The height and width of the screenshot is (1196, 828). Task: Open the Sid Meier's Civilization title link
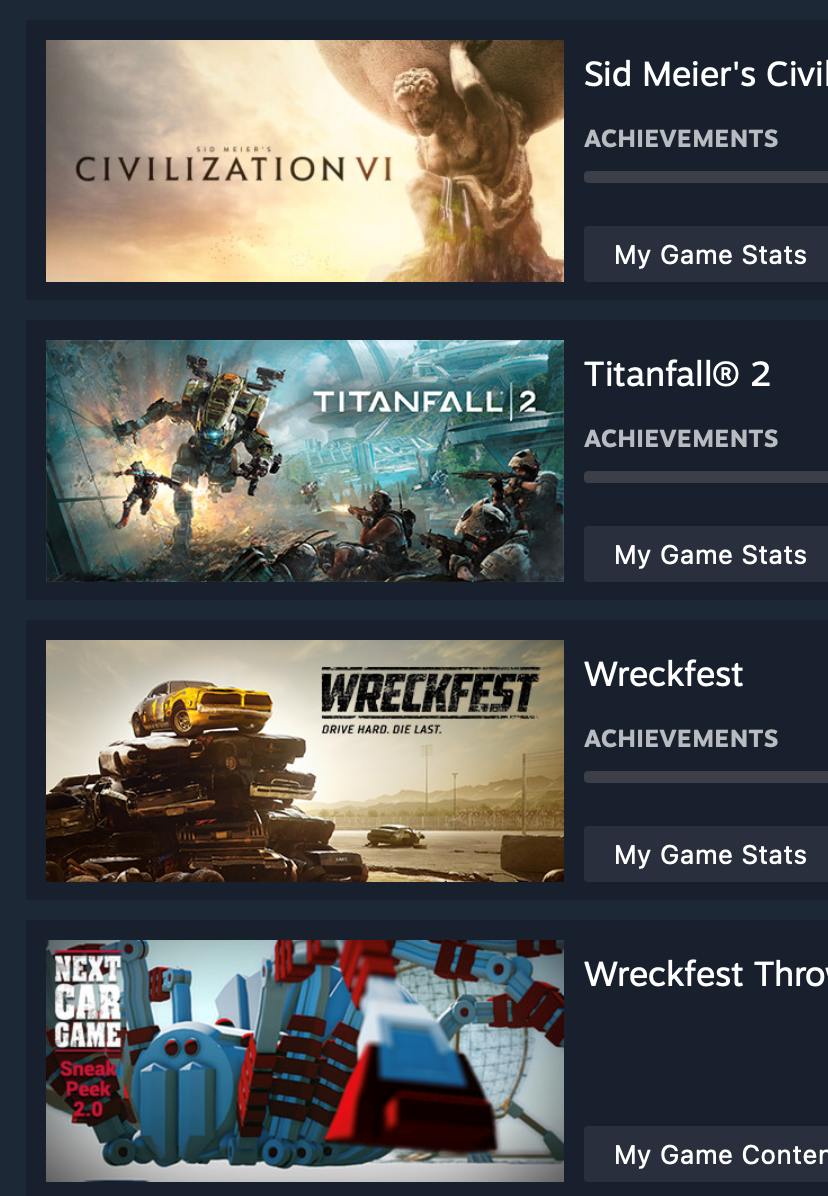tap(706, 74)
